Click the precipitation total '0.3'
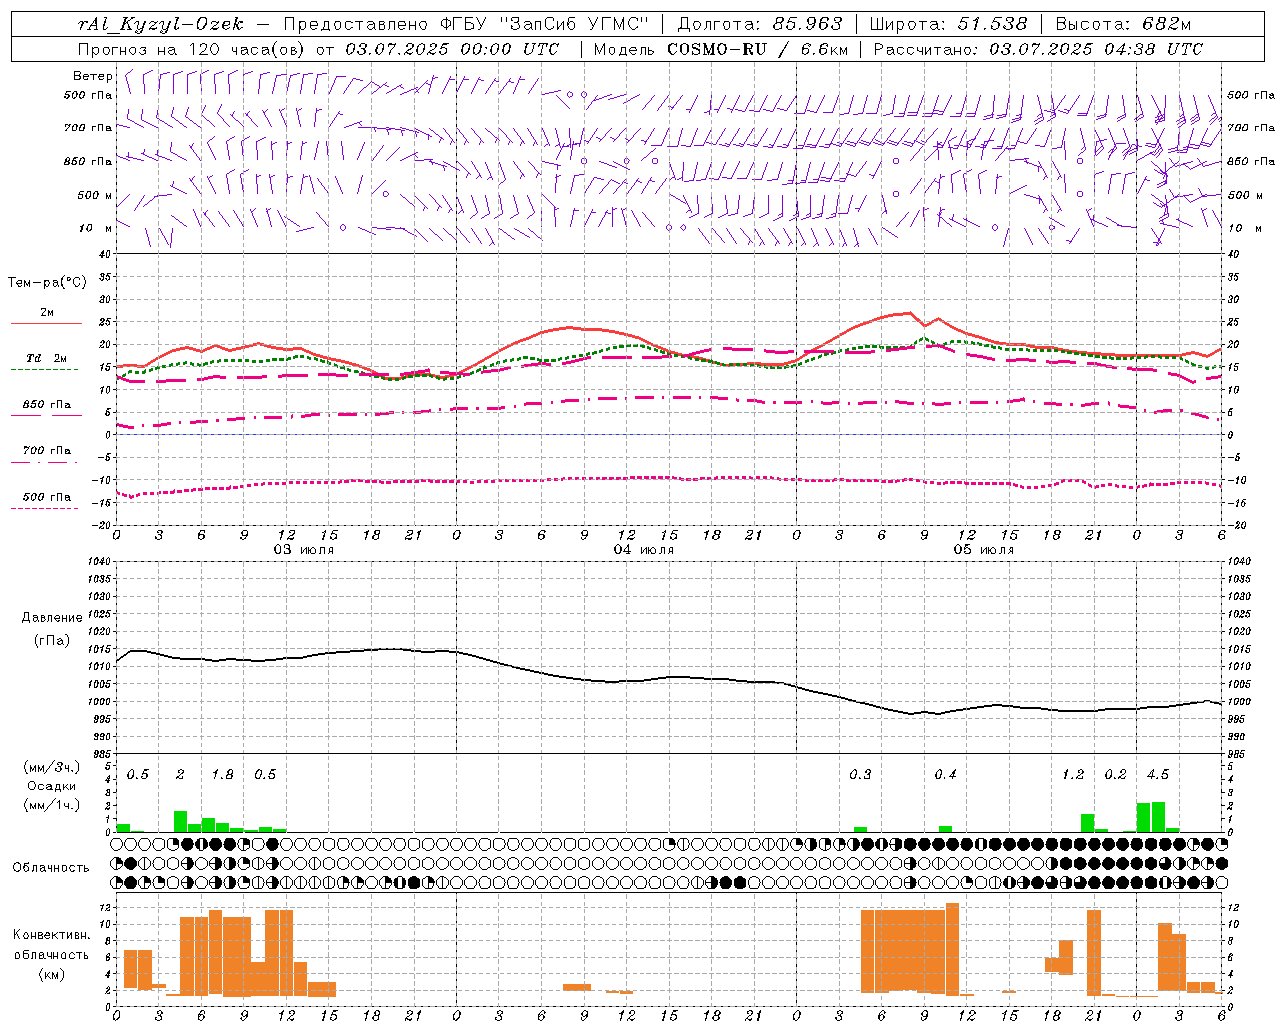This screenshot has height=1024, width=1280. click(x=860, y=775)
